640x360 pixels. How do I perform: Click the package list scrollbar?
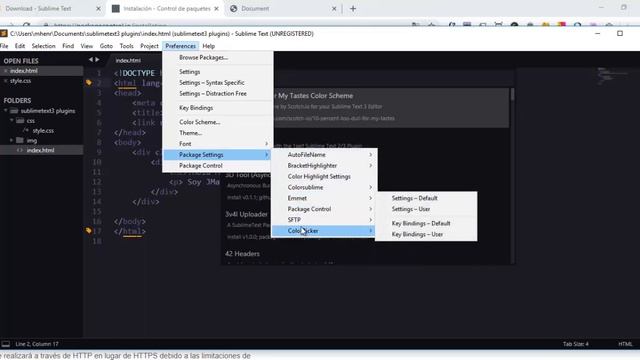pyautogui.click(x=512, y=95)
